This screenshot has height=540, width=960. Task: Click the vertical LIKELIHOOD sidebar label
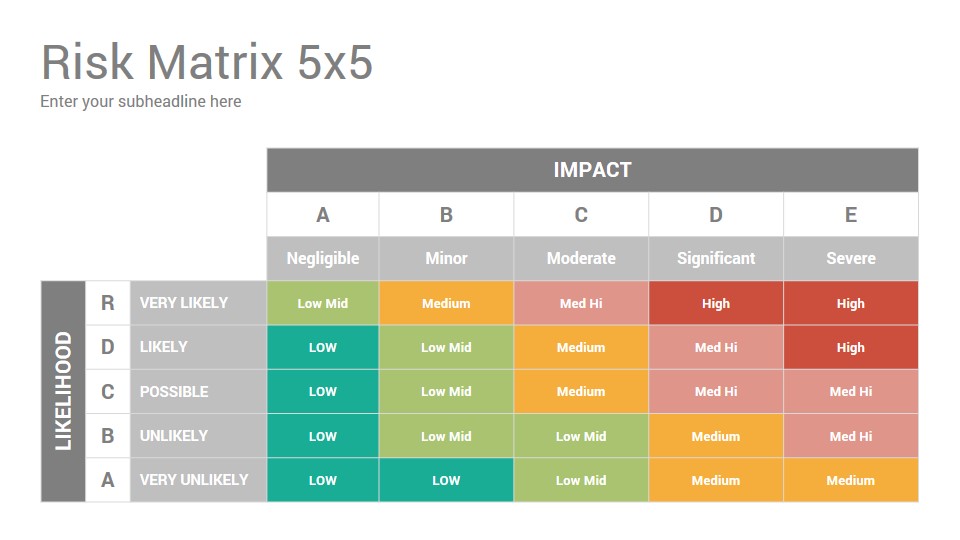pyautogui.click(x=63, y=392)
